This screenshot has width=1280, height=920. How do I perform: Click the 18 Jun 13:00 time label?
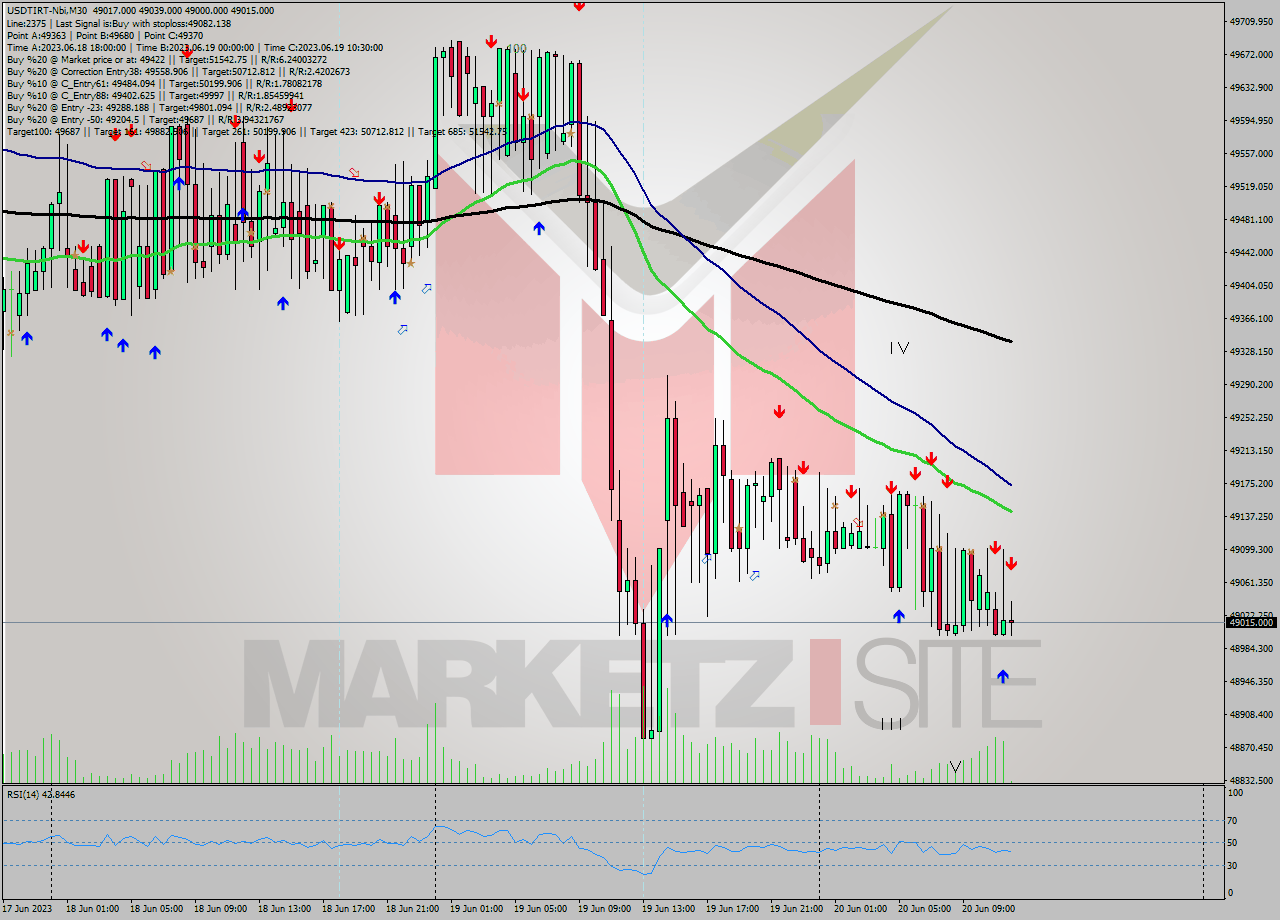pyautogui.click(x=283, y=909)
